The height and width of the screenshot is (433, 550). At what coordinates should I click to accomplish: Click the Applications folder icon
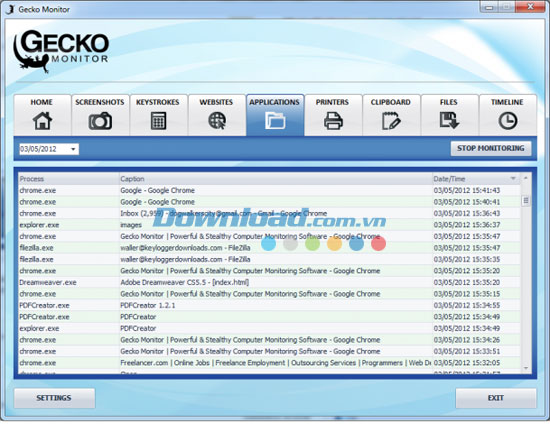pos(275,121)
